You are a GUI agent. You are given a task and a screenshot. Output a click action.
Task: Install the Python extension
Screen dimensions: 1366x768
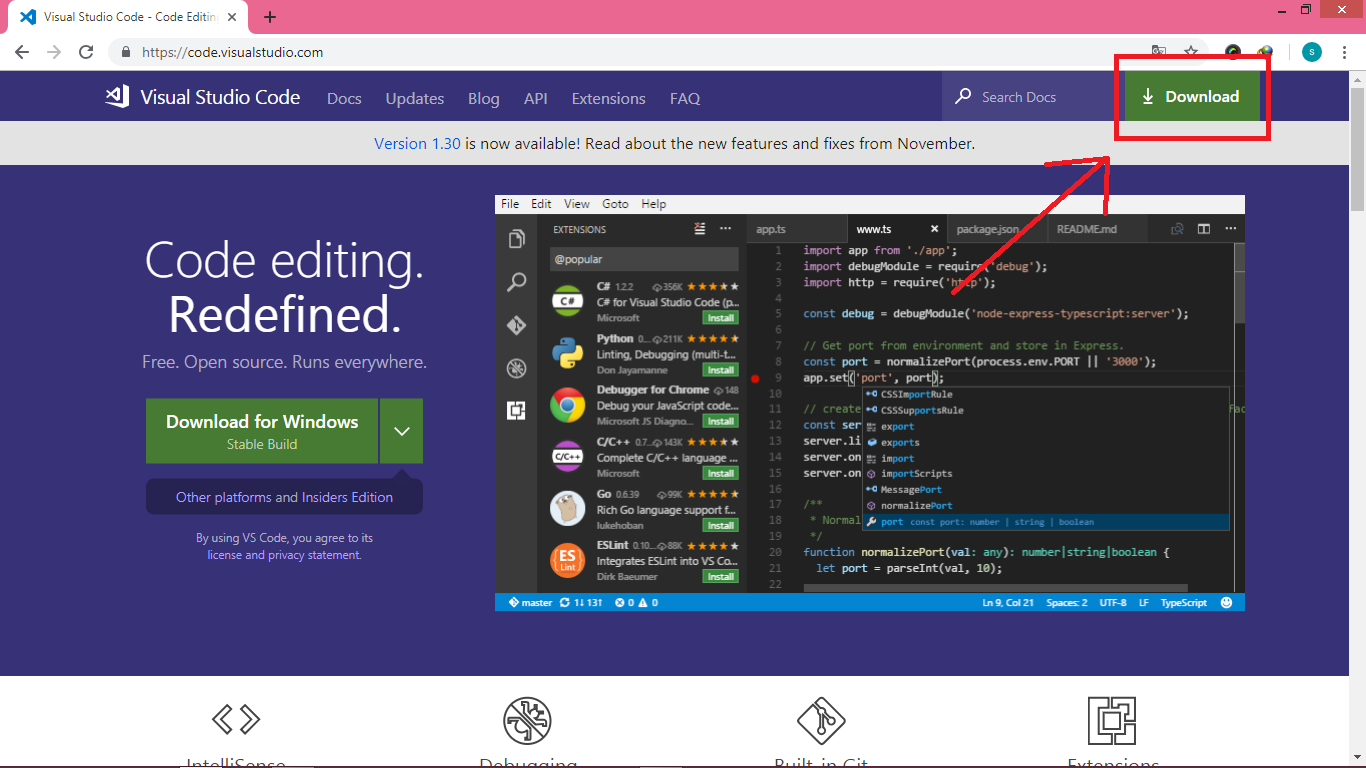(x=719, y=369)
